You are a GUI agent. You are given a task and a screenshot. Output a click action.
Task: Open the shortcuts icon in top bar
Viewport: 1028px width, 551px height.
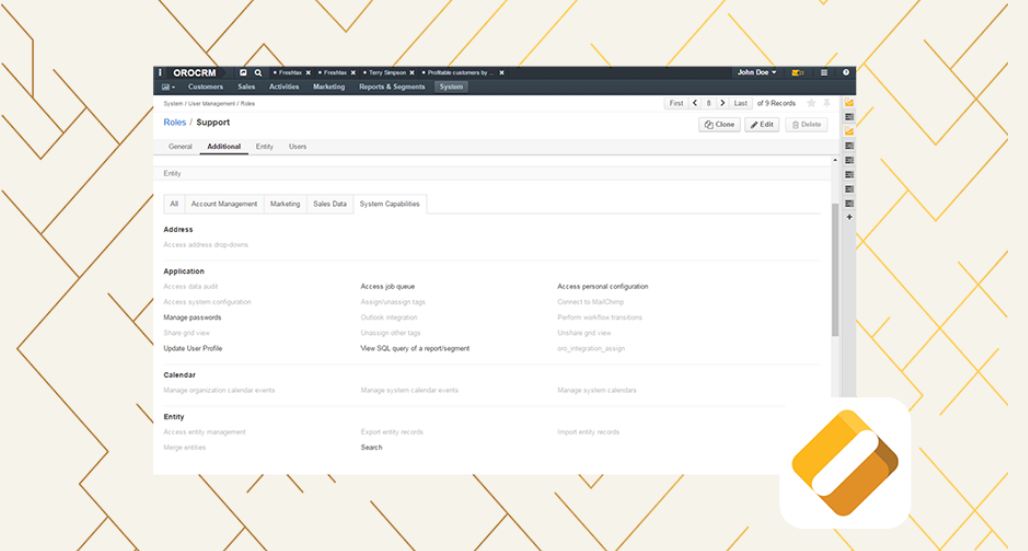243,73
